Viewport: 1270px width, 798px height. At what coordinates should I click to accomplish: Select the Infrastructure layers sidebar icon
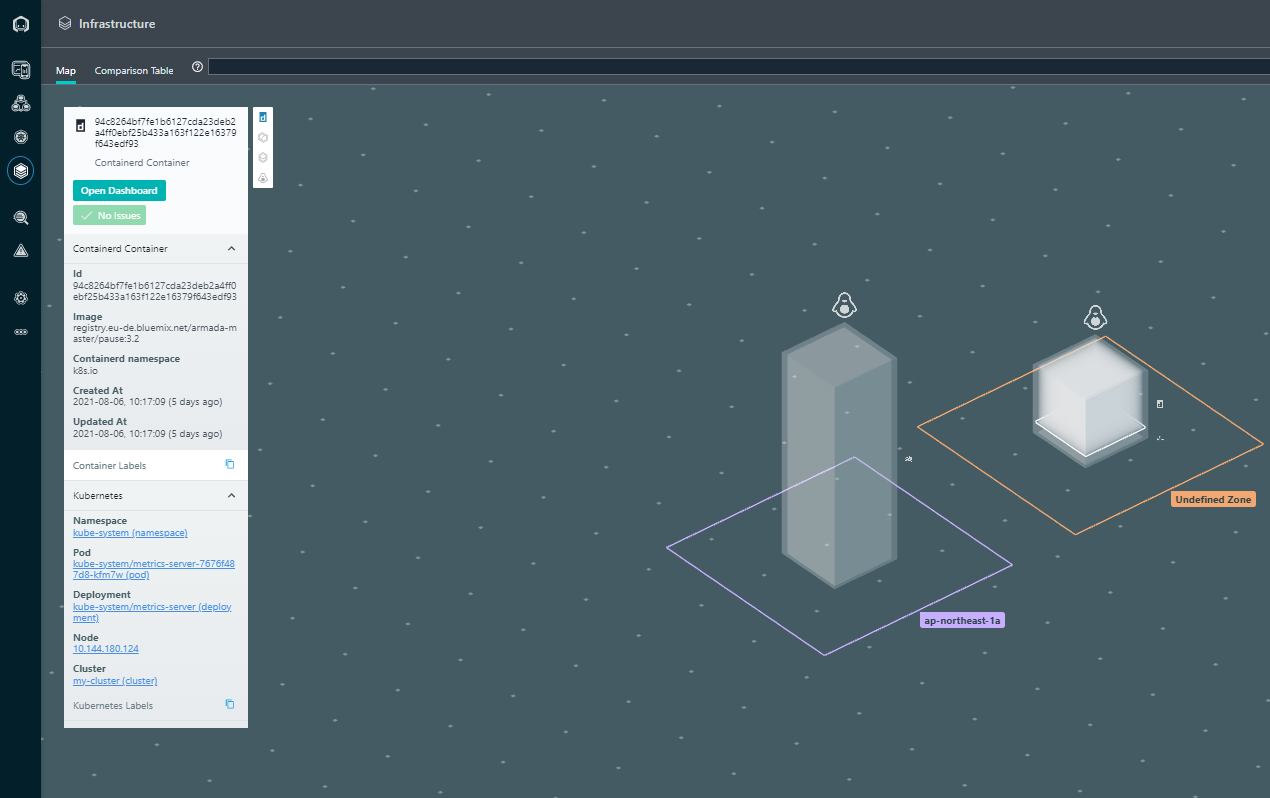click(21, 171)
